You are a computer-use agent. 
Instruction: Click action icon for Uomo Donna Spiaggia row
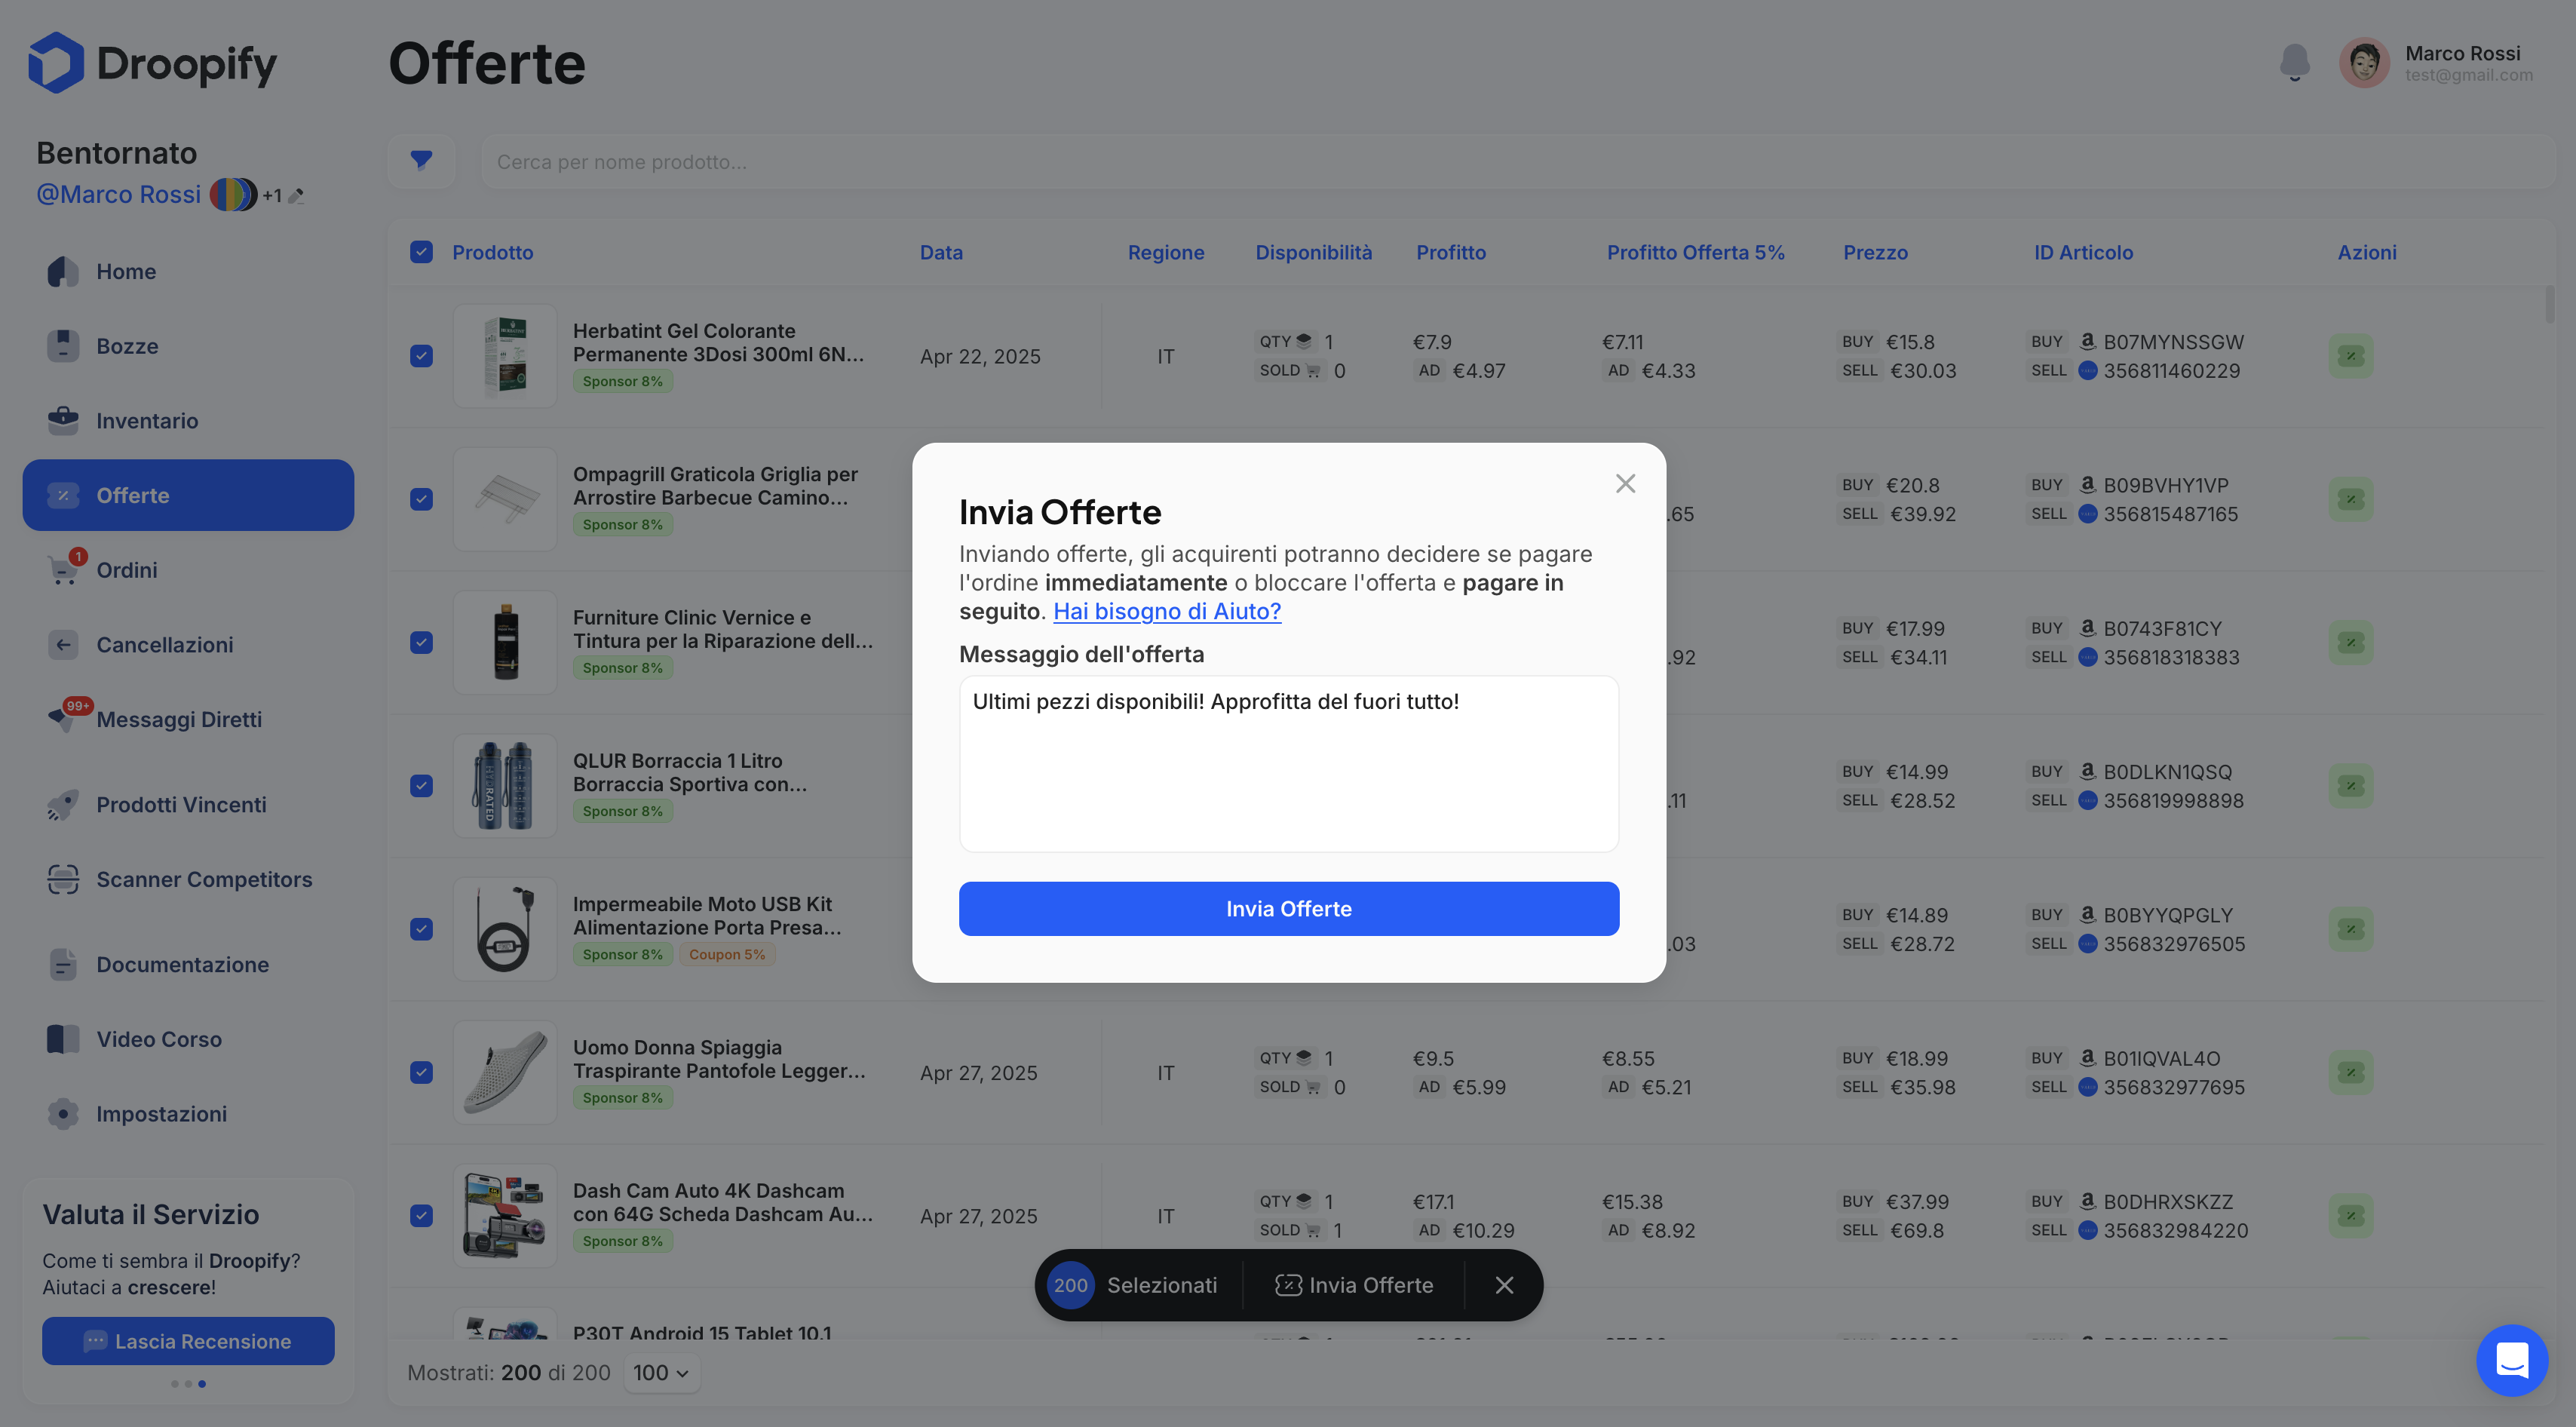tap(2351, 1072)
